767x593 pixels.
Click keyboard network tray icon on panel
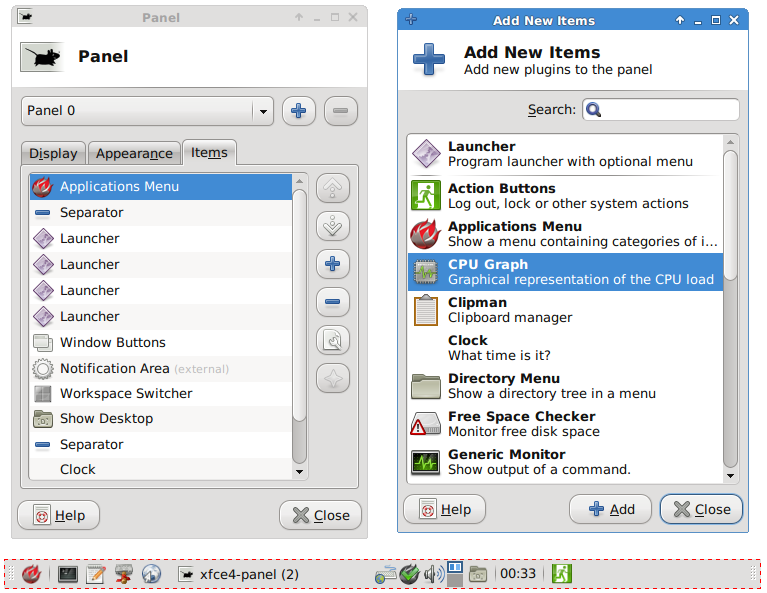[386, 574]
